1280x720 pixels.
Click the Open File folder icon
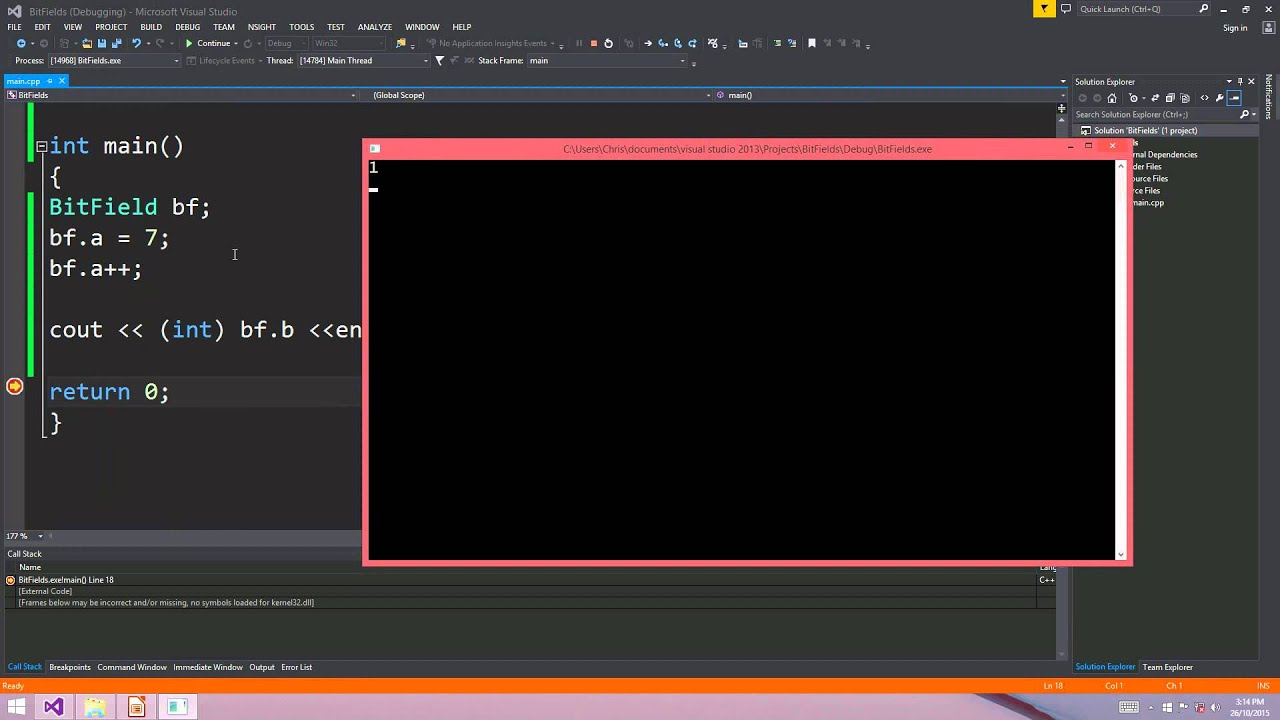[x=87, y=43]
